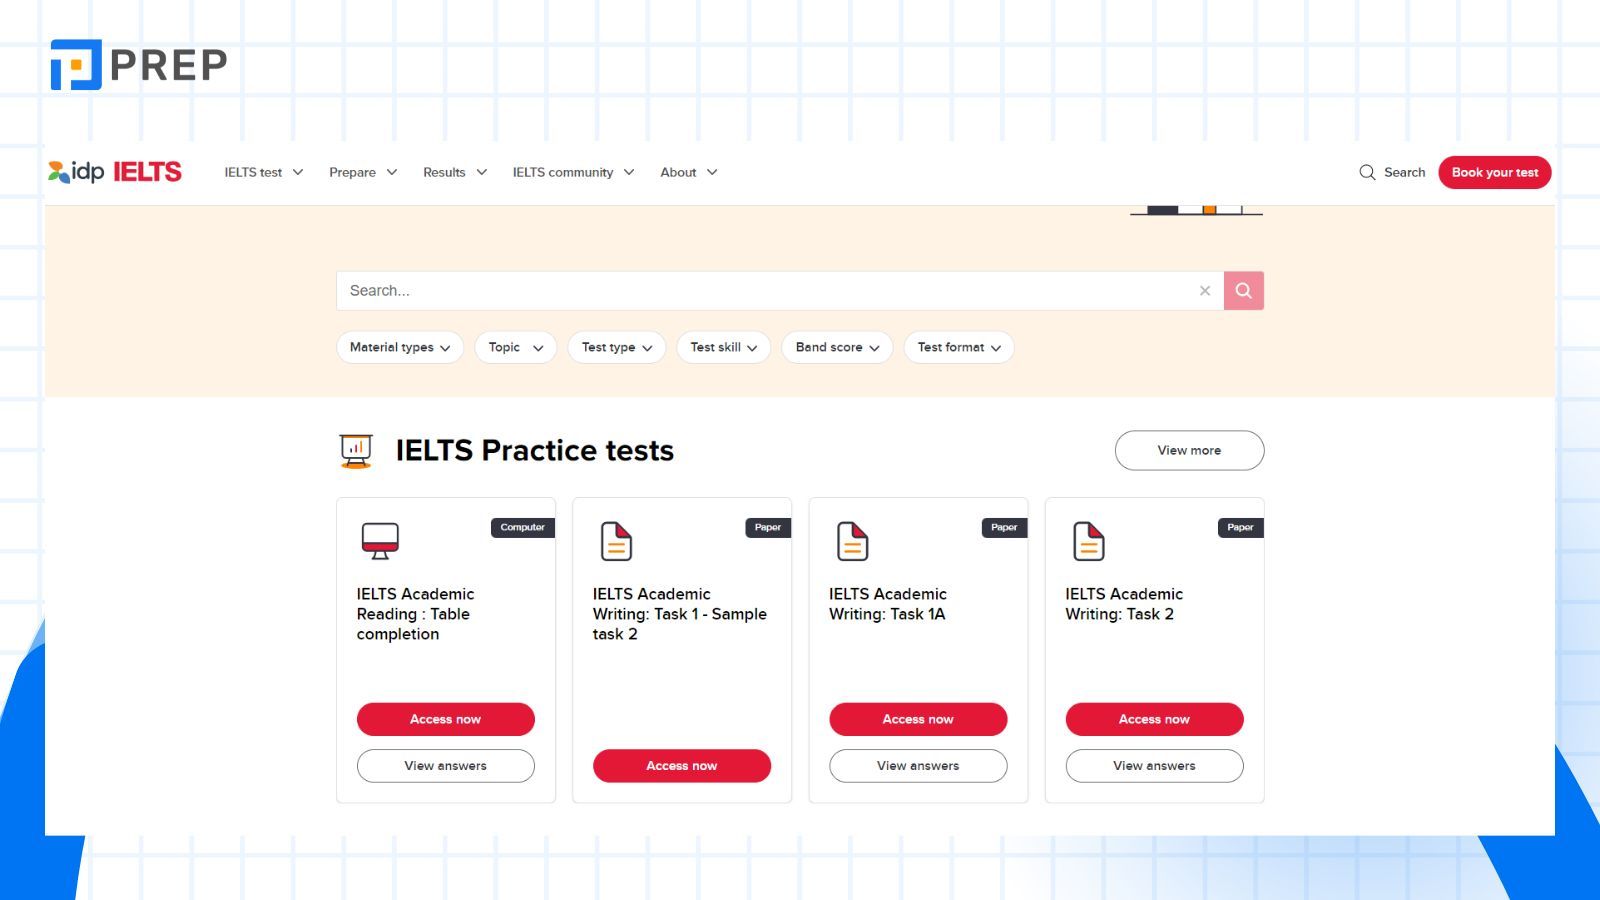
Task: Click the PREP logo at top left
Action: [139, 65]
